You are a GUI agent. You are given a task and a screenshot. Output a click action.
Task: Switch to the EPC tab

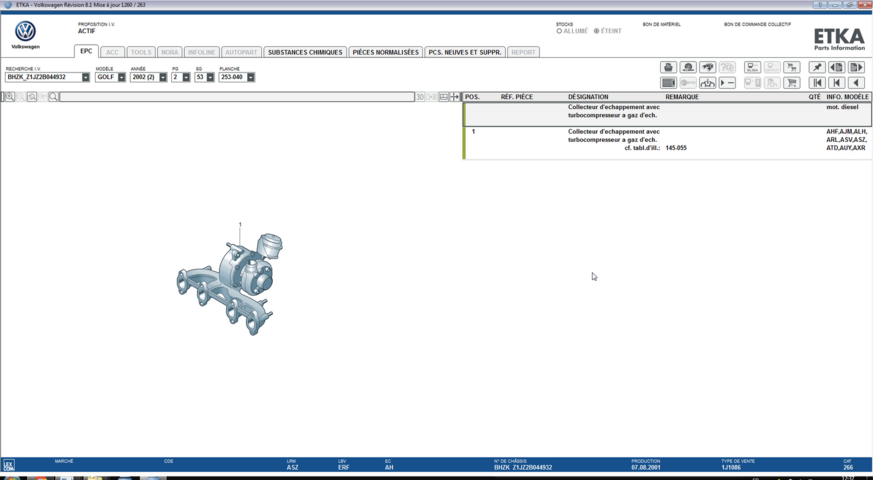[86, 51]
